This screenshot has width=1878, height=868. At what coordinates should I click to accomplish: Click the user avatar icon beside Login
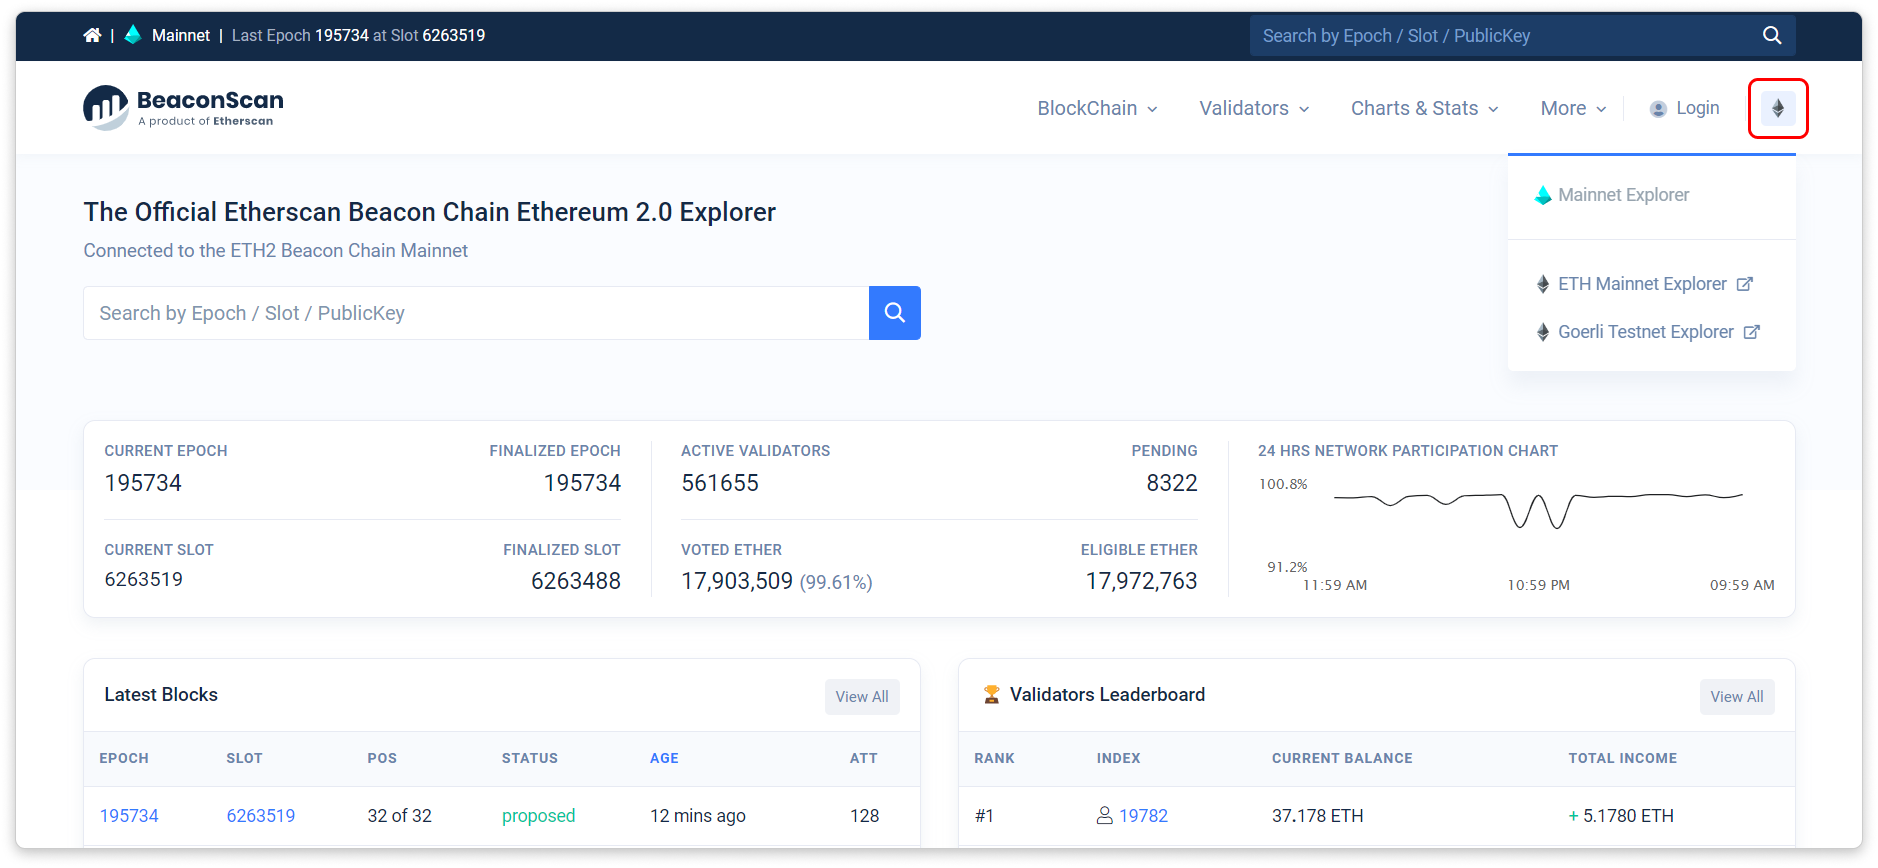1658,109
